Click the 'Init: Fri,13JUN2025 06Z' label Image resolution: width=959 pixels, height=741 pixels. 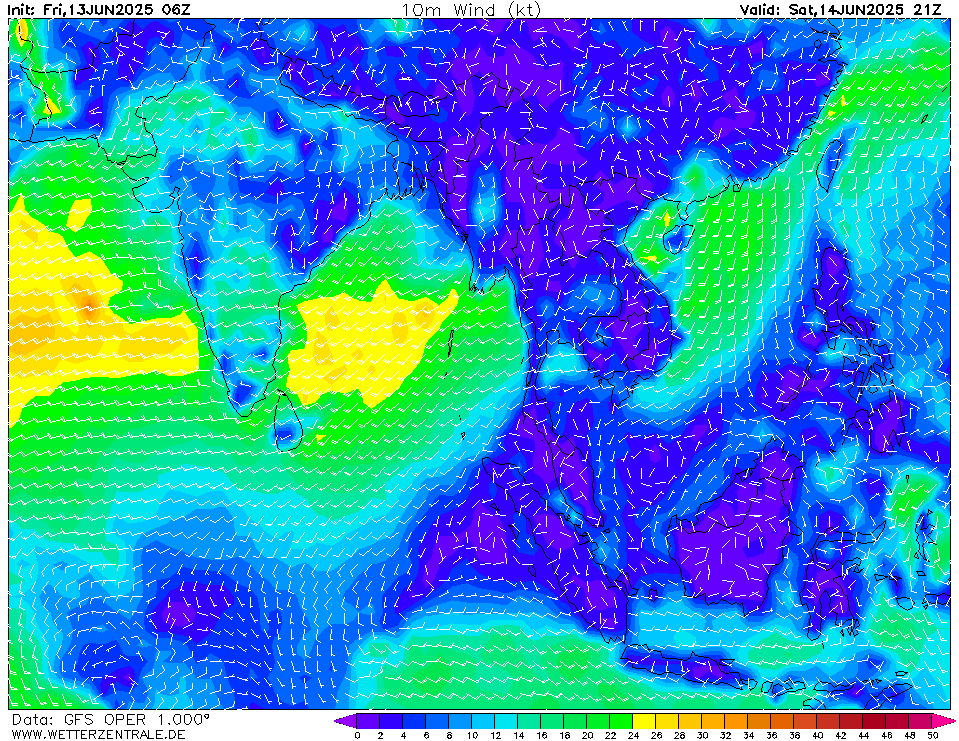click(x=99, y=10)
